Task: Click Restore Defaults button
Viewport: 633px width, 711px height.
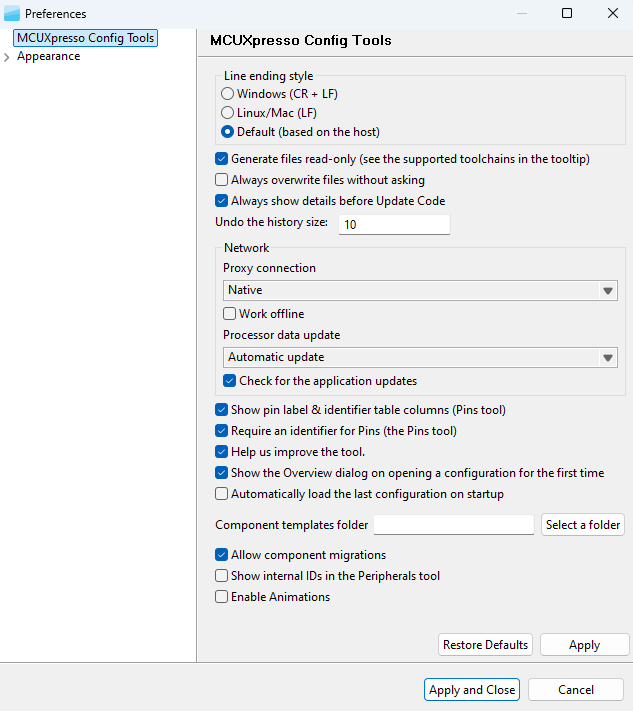Action: (x=485, y=645)
